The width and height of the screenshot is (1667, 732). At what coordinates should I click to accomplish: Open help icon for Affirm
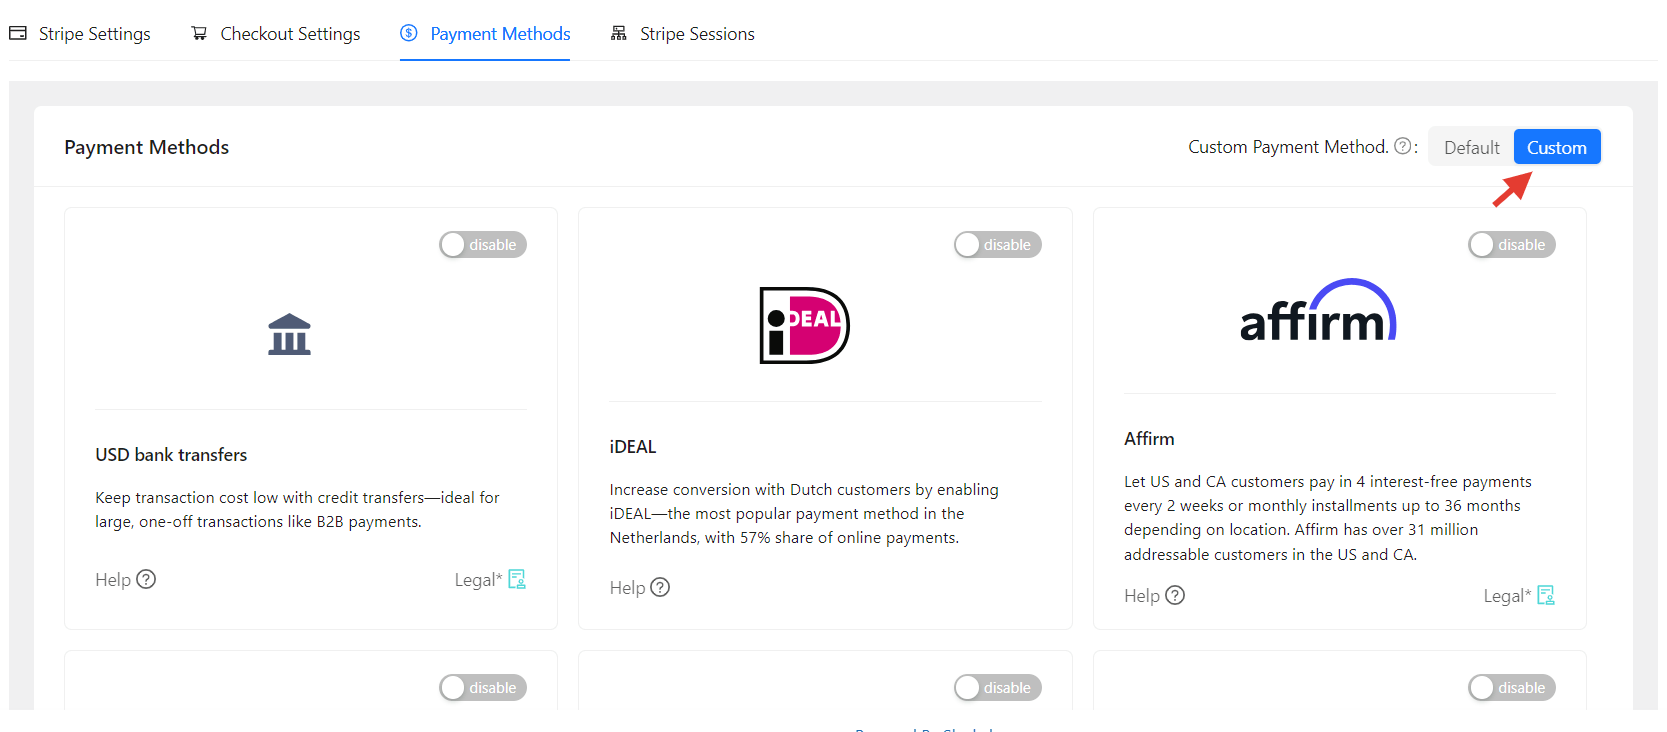tap(1175, 595)
